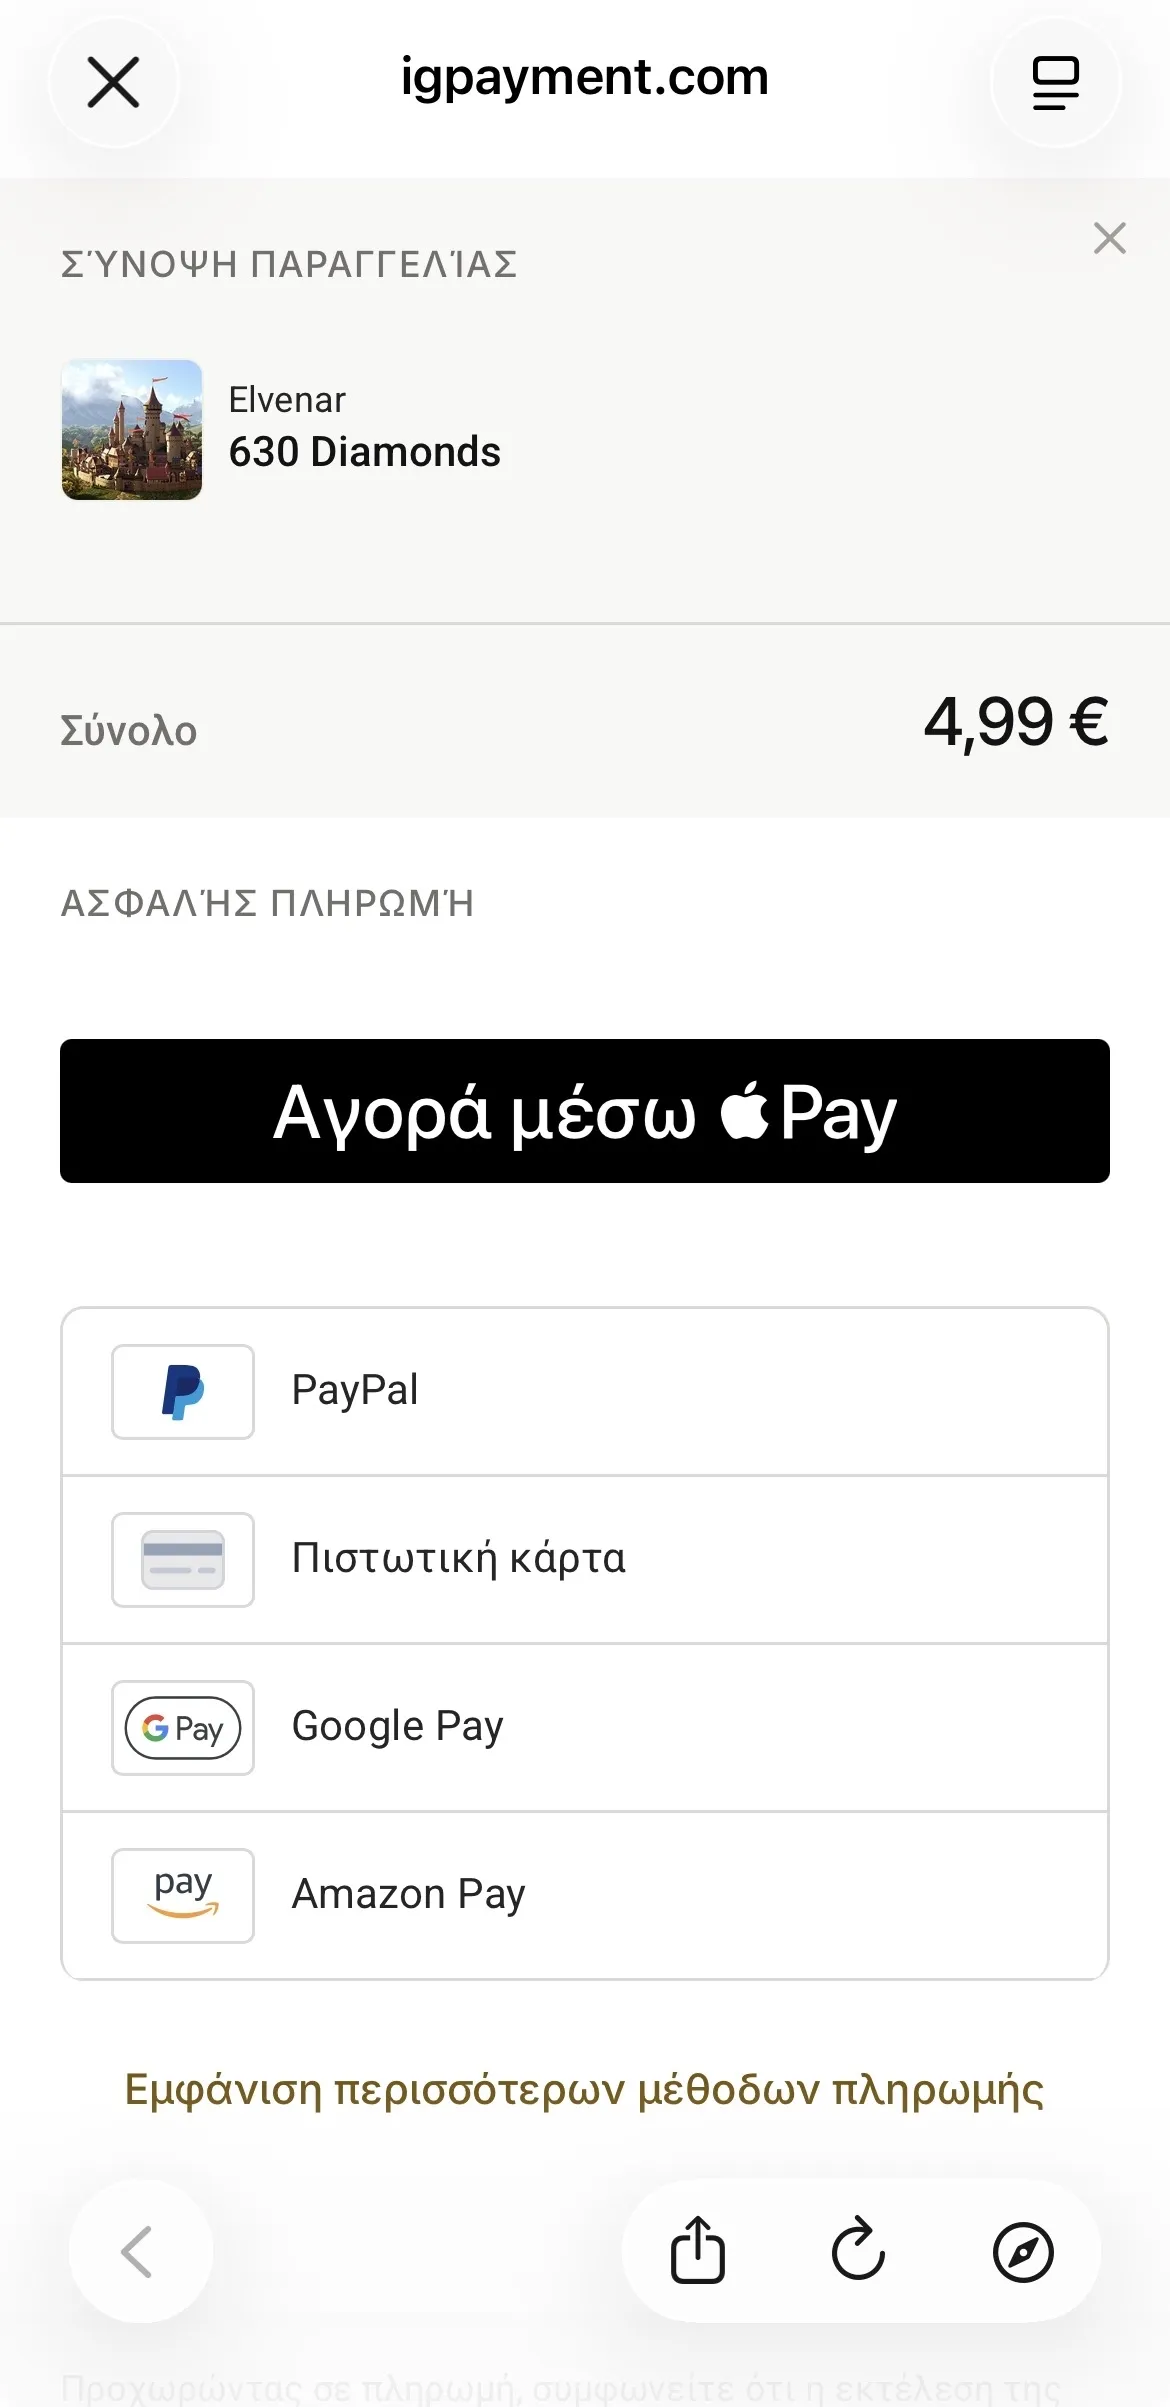Buy with the Apple Pay button
The height and width of the screenshot is (2407, 1170).
[x=585, y=1111]
